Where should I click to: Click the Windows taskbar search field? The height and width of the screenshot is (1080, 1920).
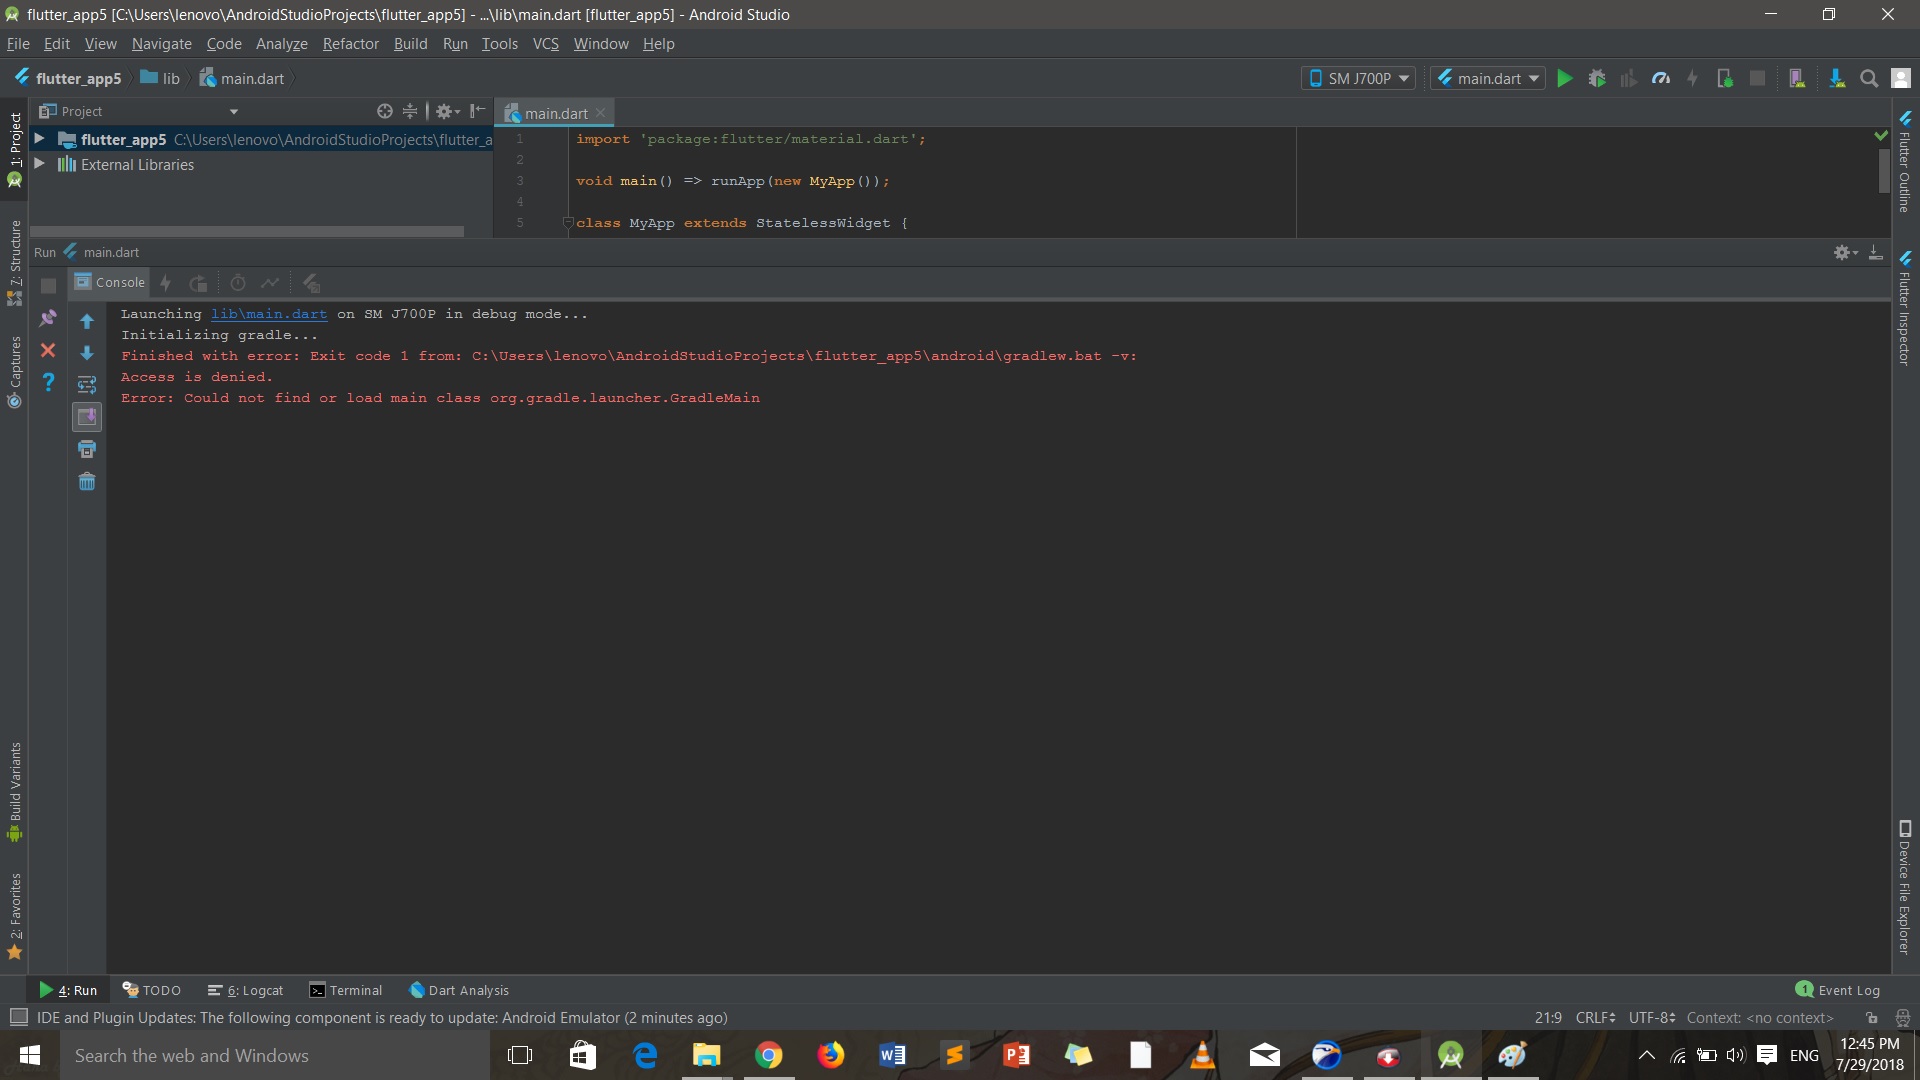[250, 1055]
